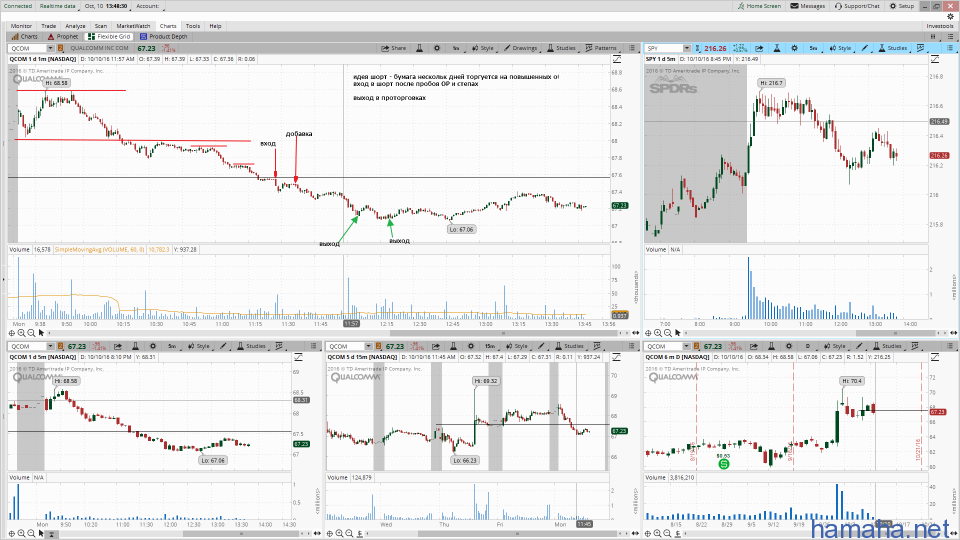
Task: Switch to the Monitor tab
Action: tap(21, 26)
